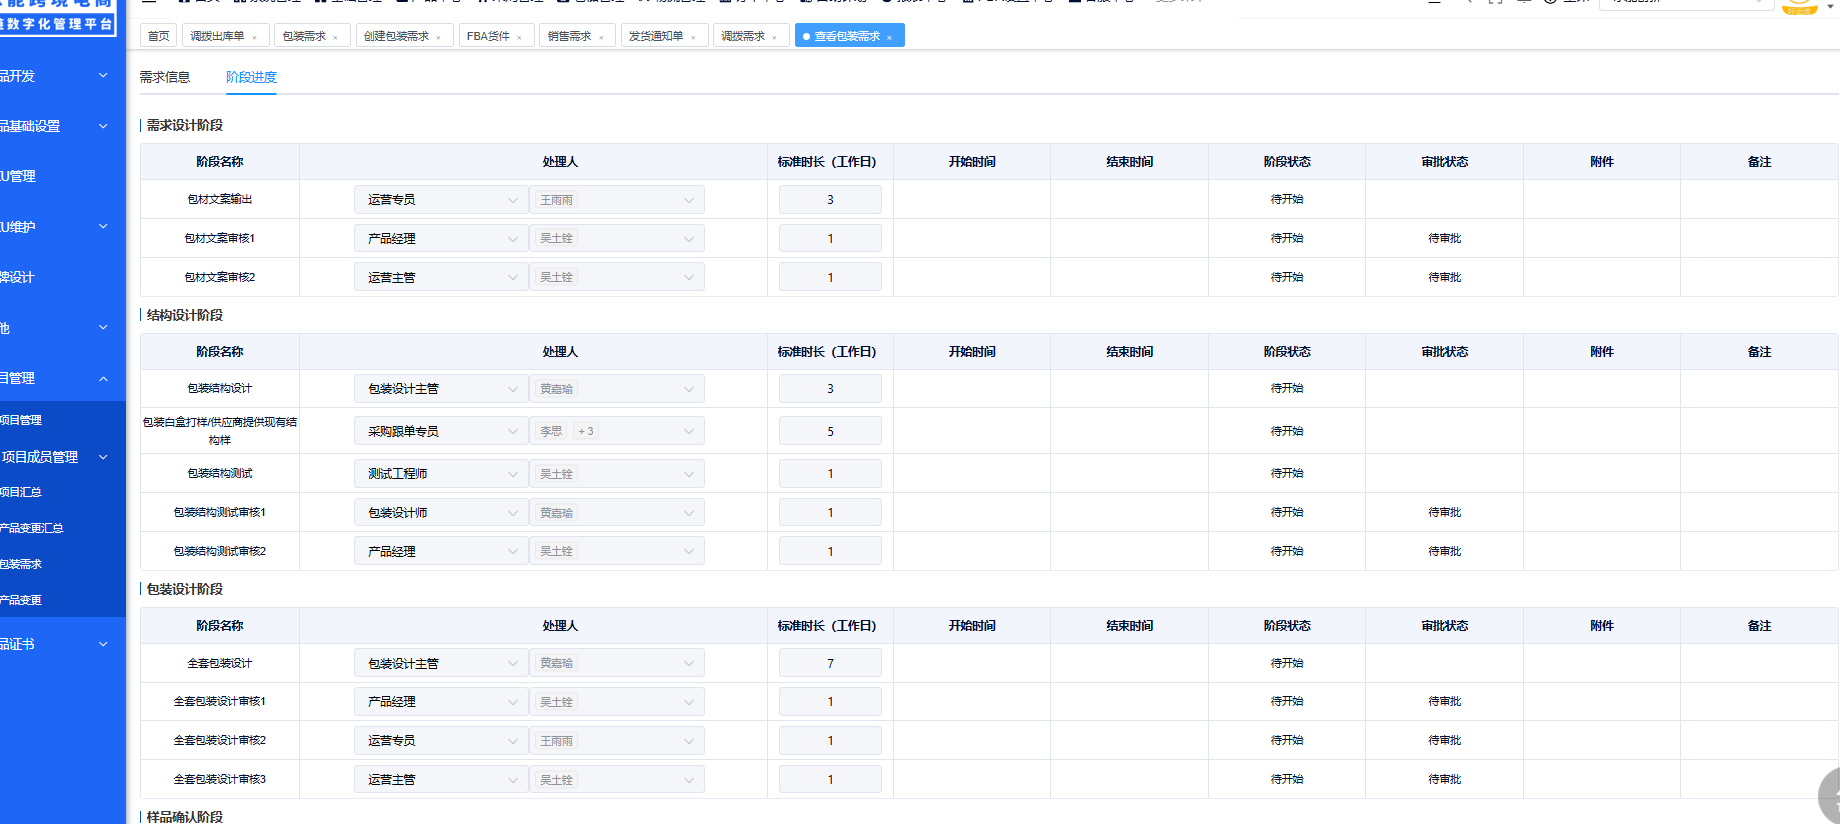This screenshot has height=824, width=1840.
Task: Open the FBA货件 page tab
Action: coord(488,36)
